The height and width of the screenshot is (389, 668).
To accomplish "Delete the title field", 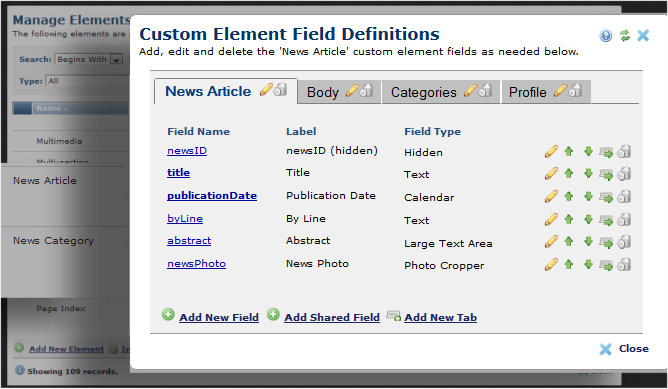I will (x=624, y=174).
